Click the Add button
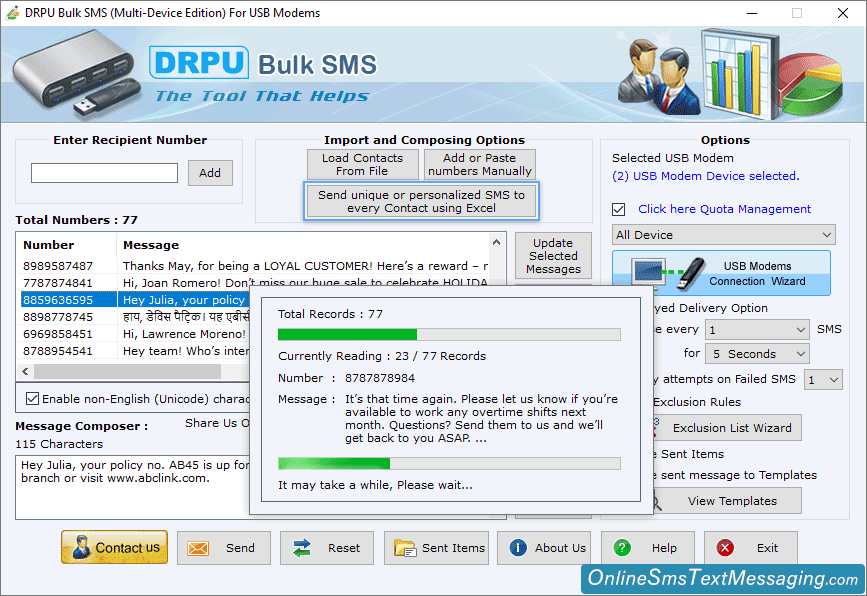Image resolution: width=867 pixels, height=596 pixels. 210,173
